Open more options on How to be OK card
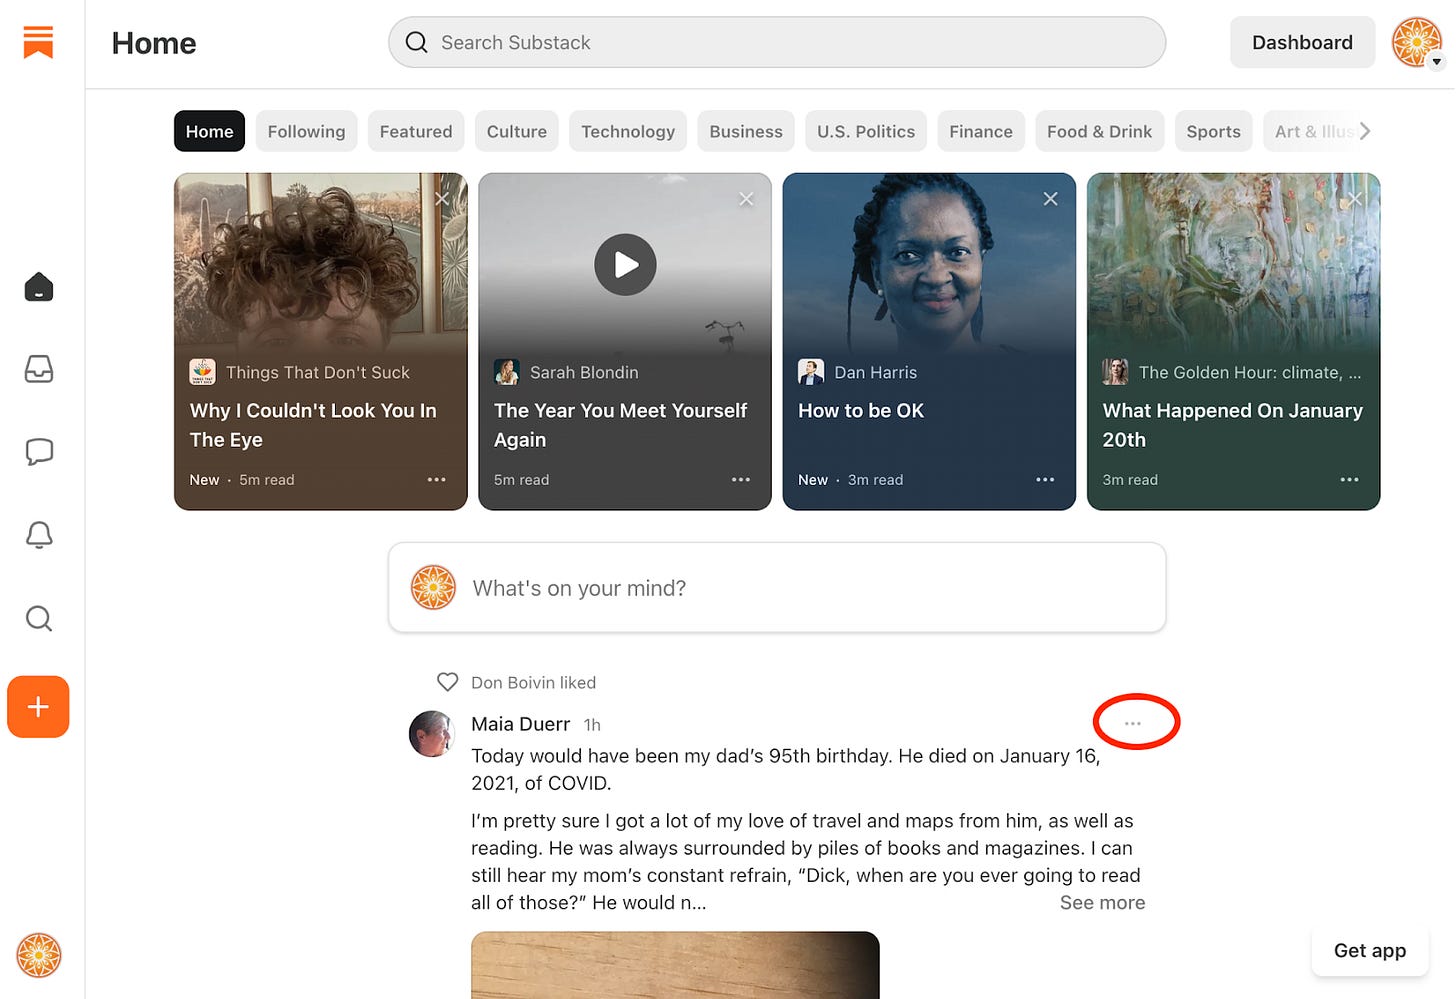Screen dimensions: 1456x999 tap(1045, 480)
